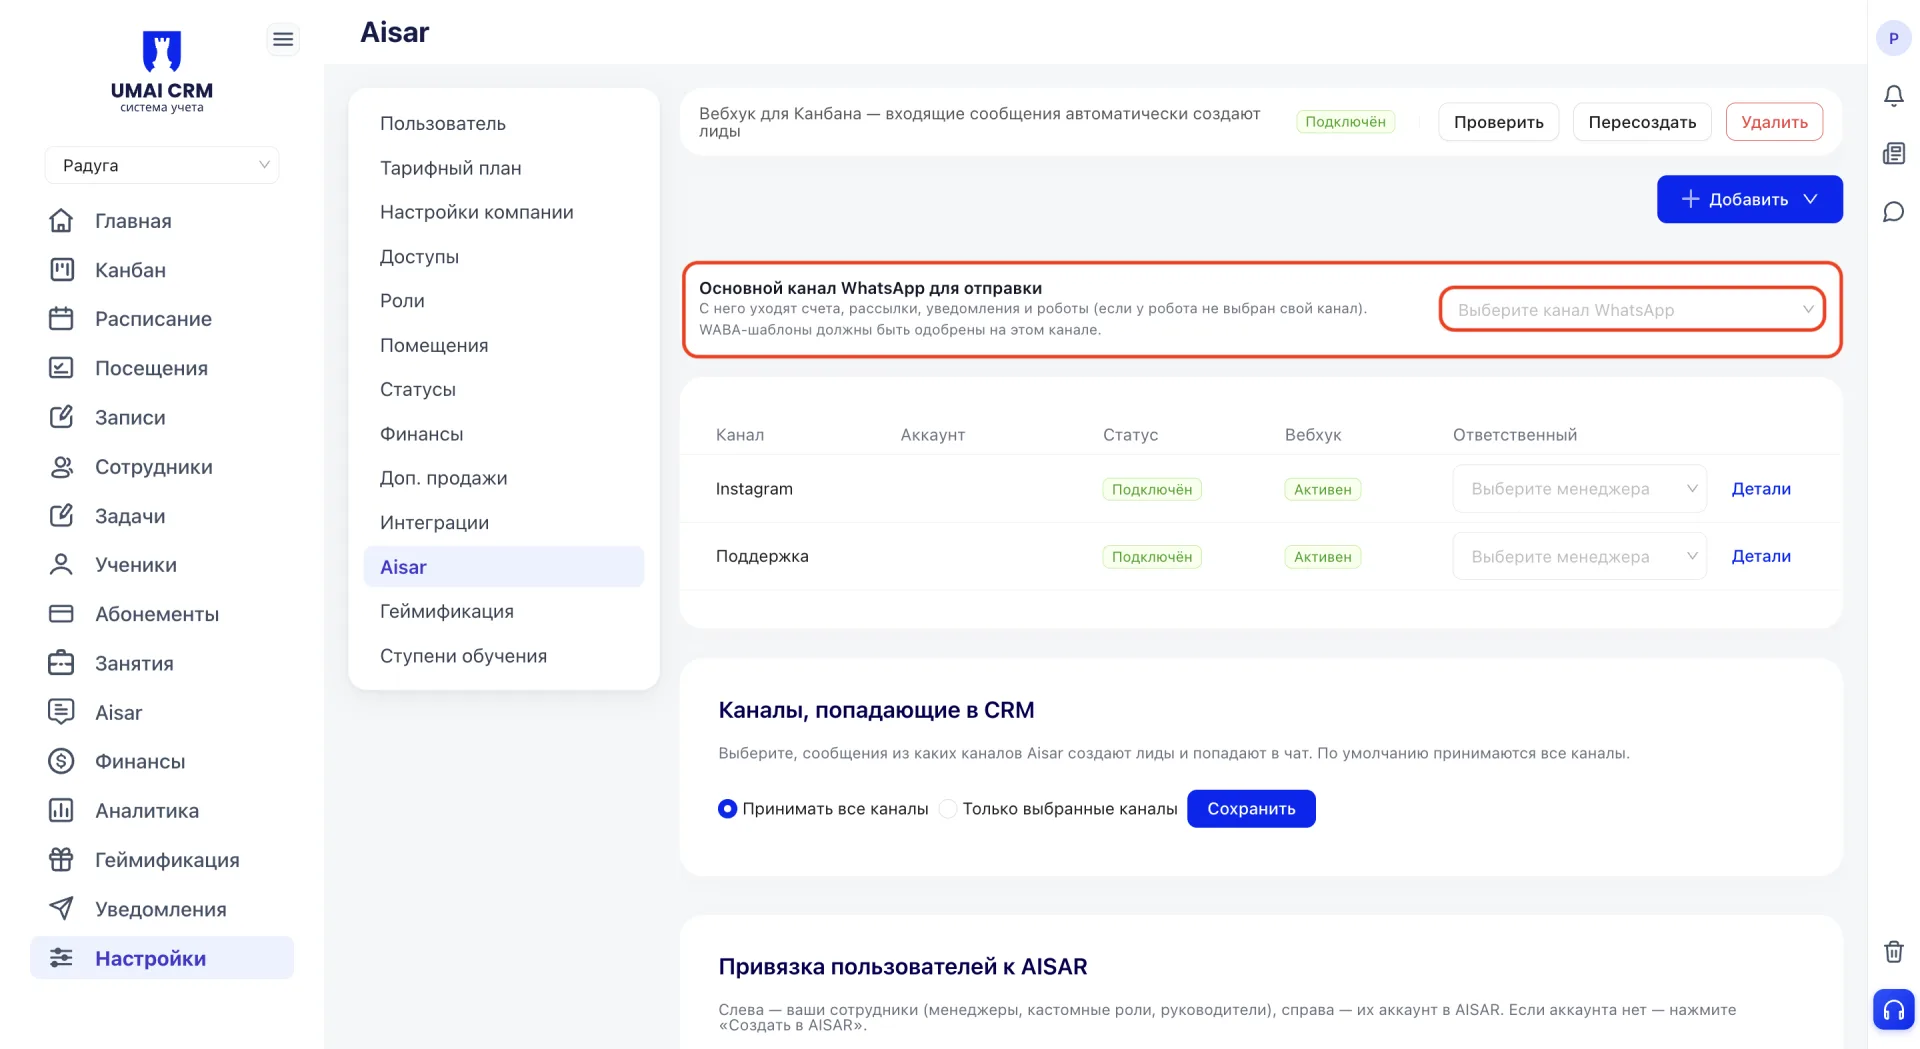Open manager dropdown in Instagram row
1920x1049 pixels.
pyautogui.click(x=1579, y=488)
